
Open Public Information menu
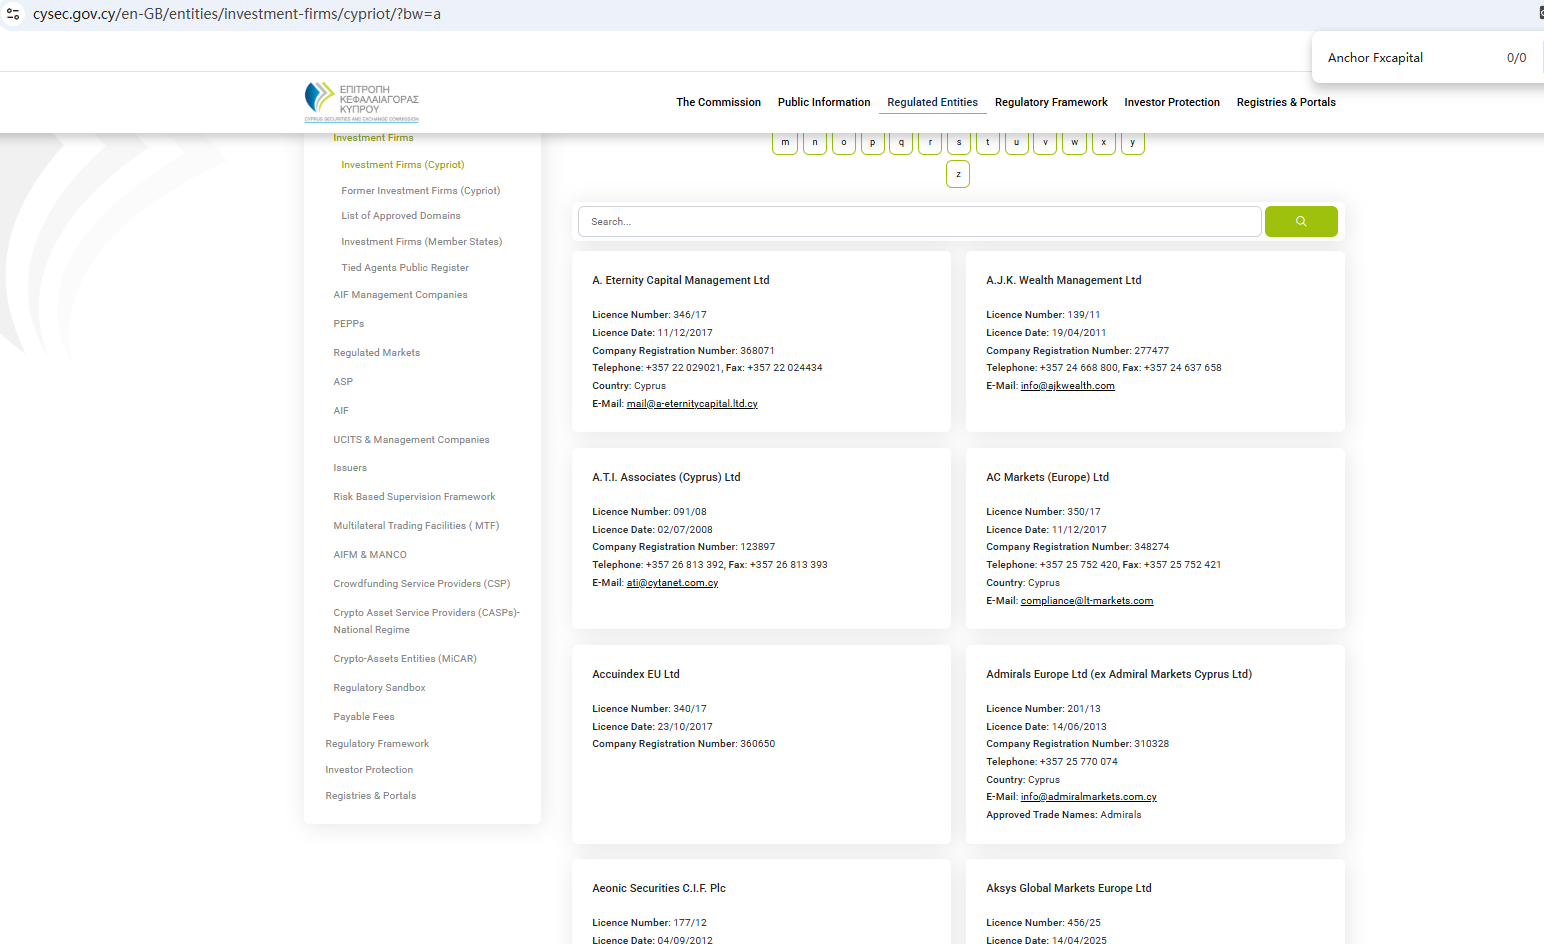(x=823, y=102)
